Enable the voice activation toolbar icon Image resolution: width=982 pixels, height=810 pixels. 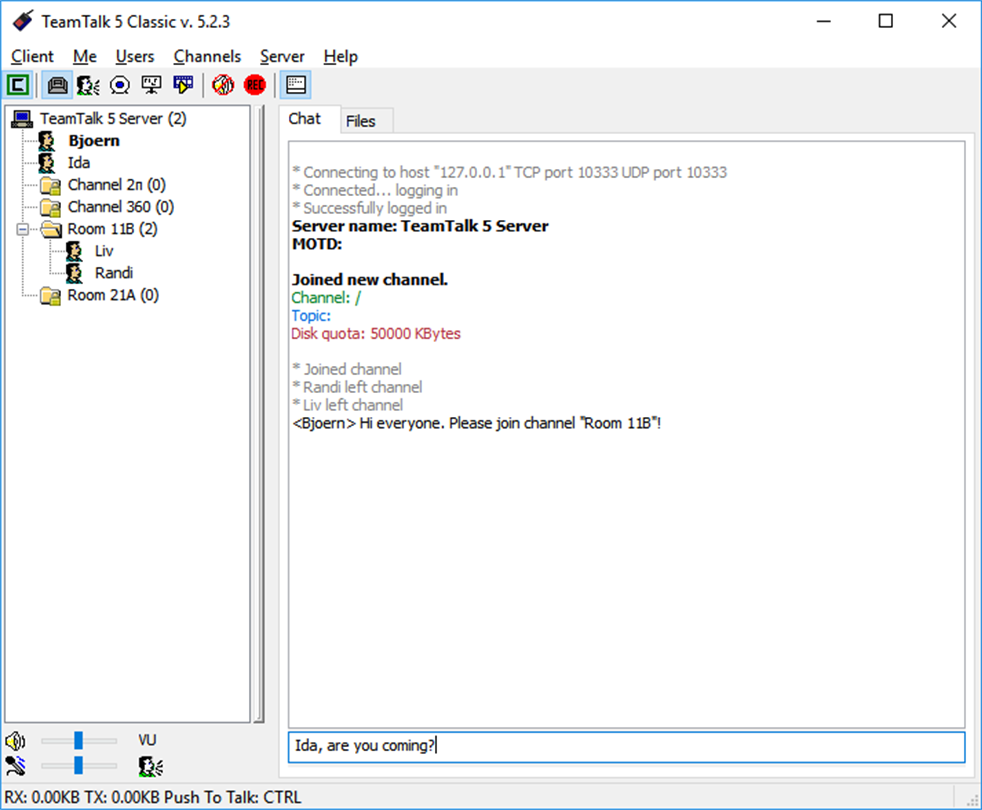pyautogui.click(x=88, y=85)
